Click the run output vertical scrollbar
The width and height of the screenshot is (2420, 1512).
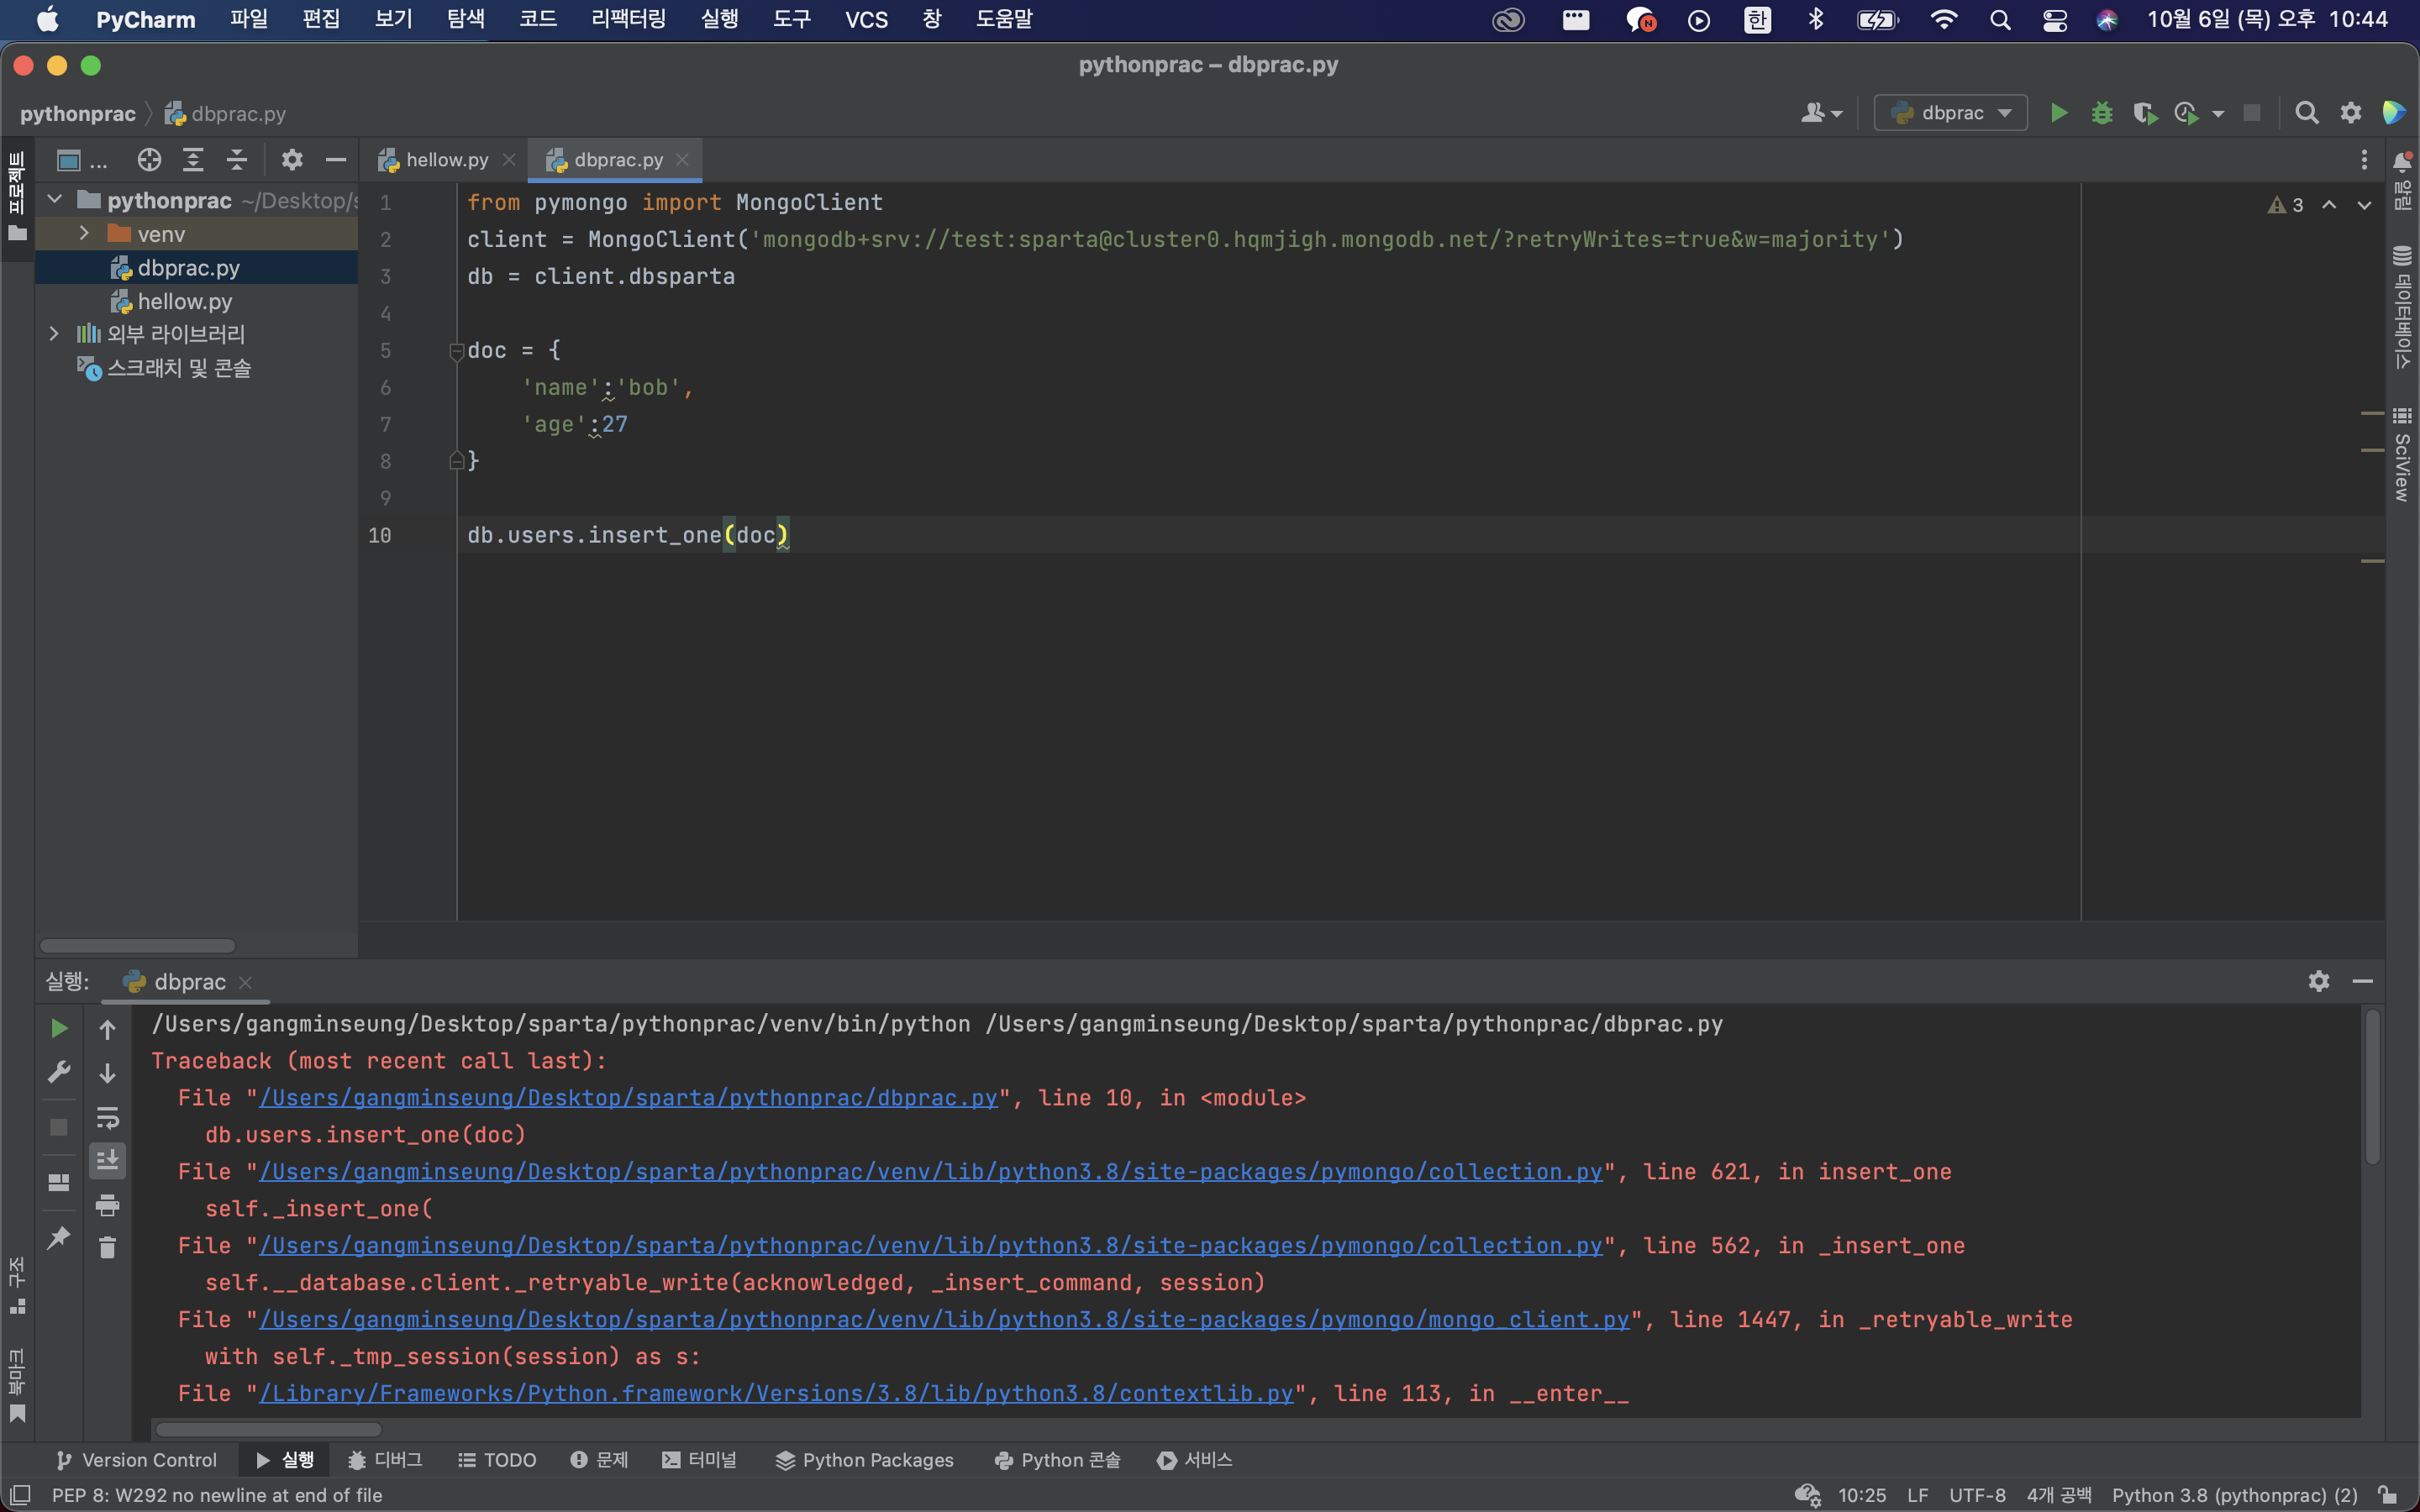click(x=2371, y=1088)
